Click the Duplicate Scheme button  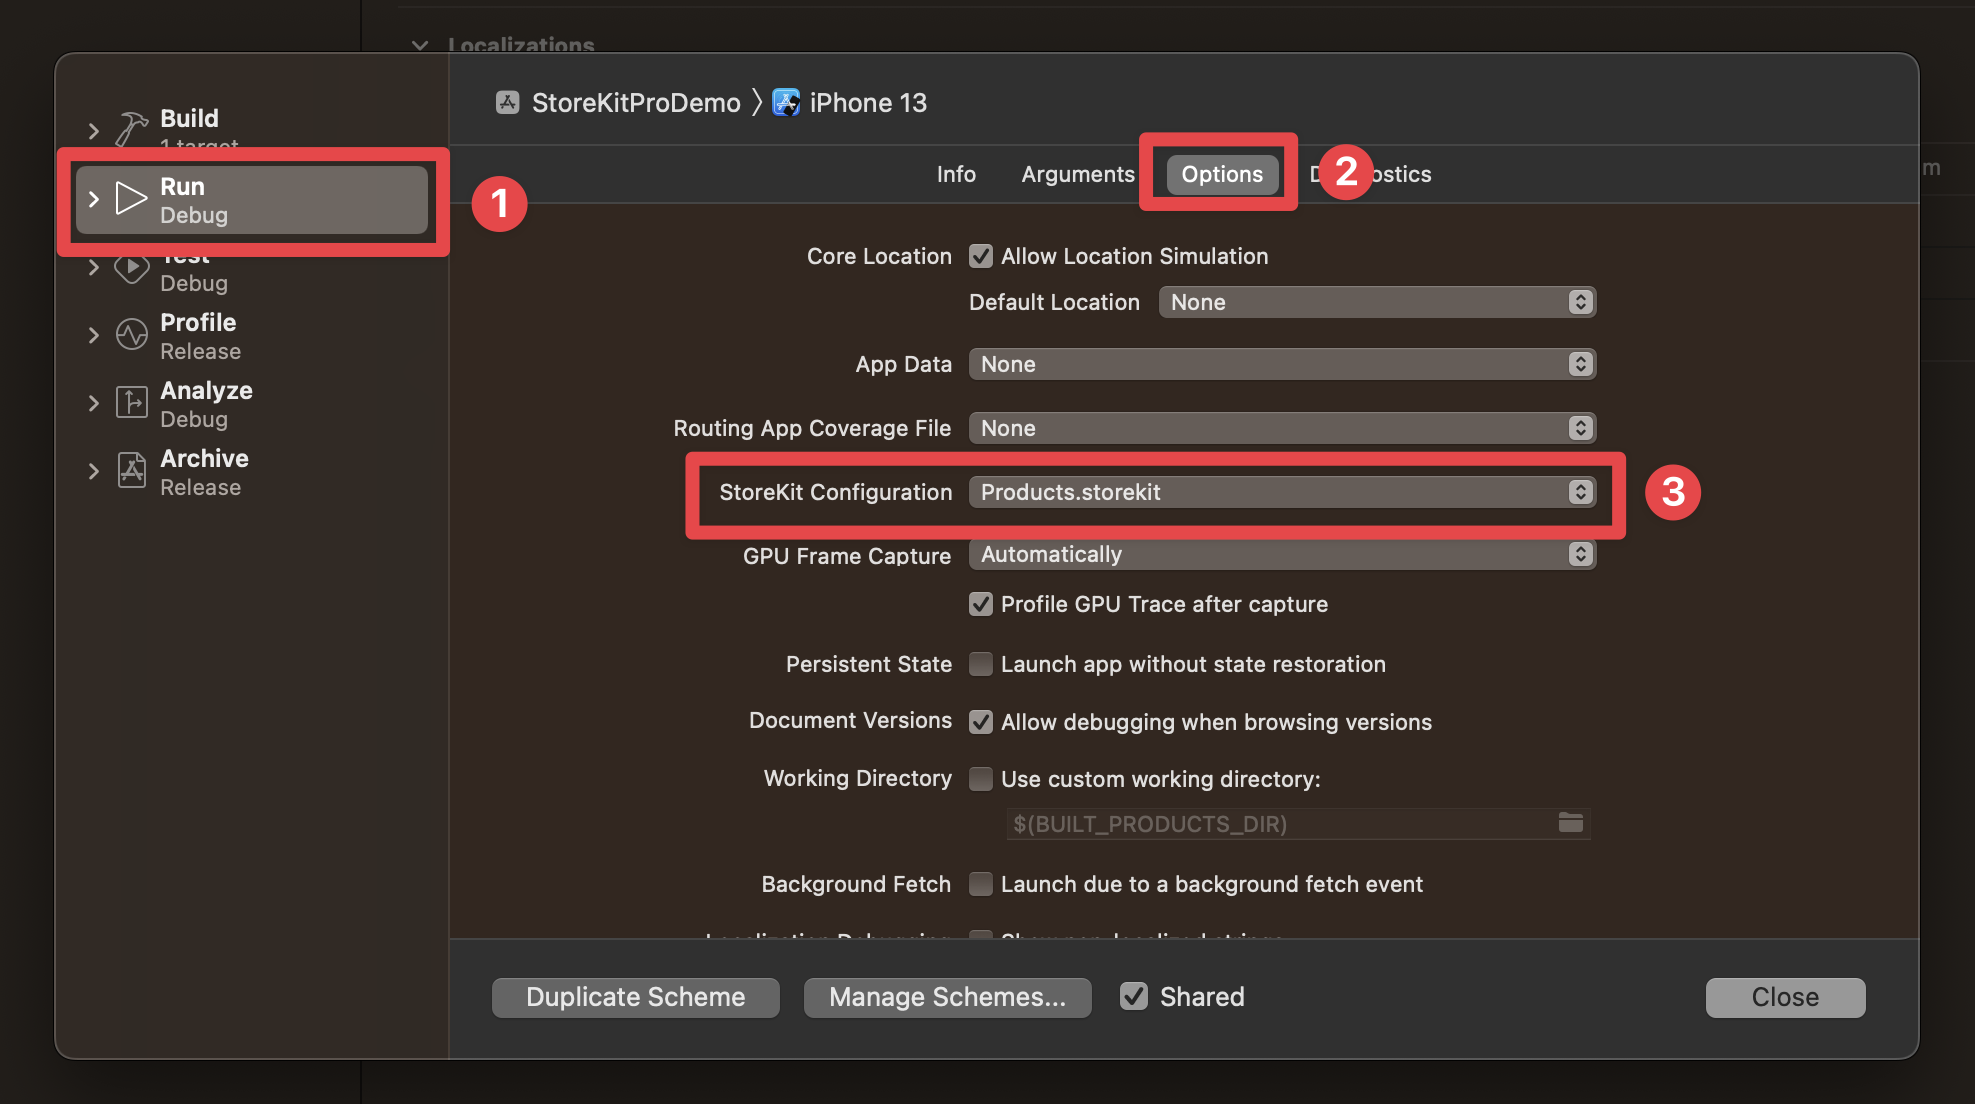[635, 997]
